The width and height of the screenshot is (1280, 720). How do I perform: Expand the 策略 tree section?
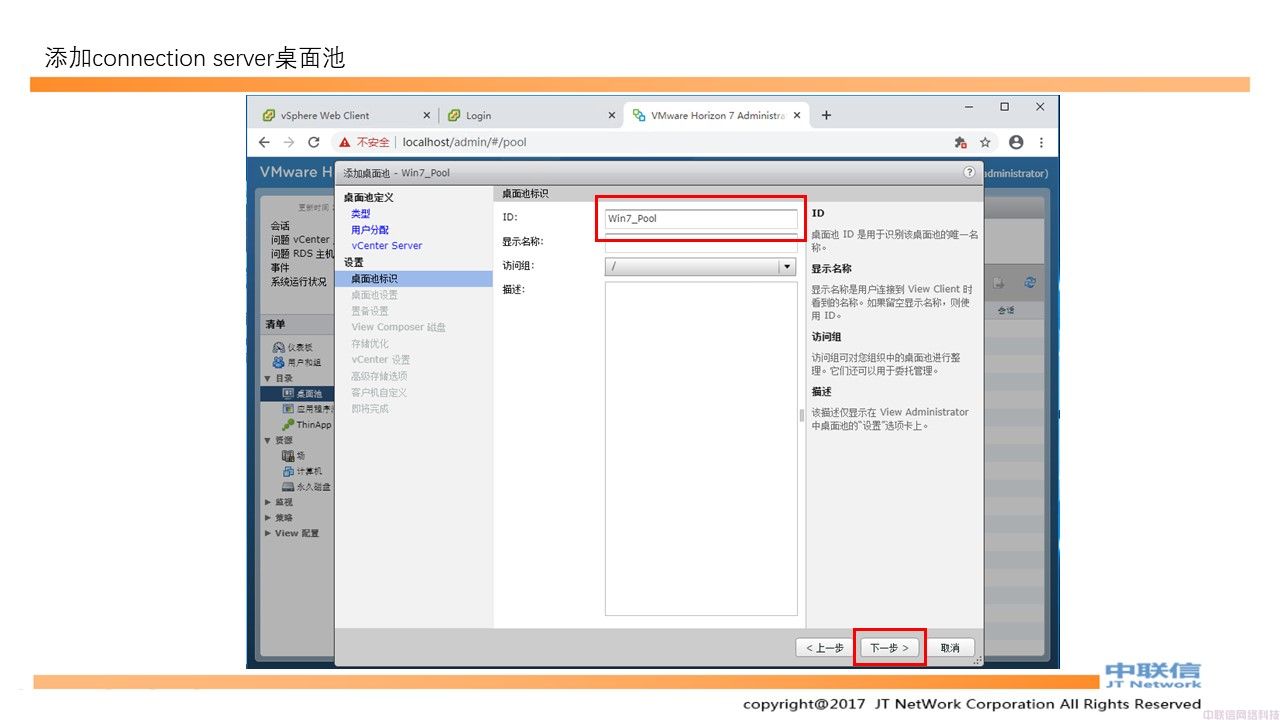tap(267, 518)
